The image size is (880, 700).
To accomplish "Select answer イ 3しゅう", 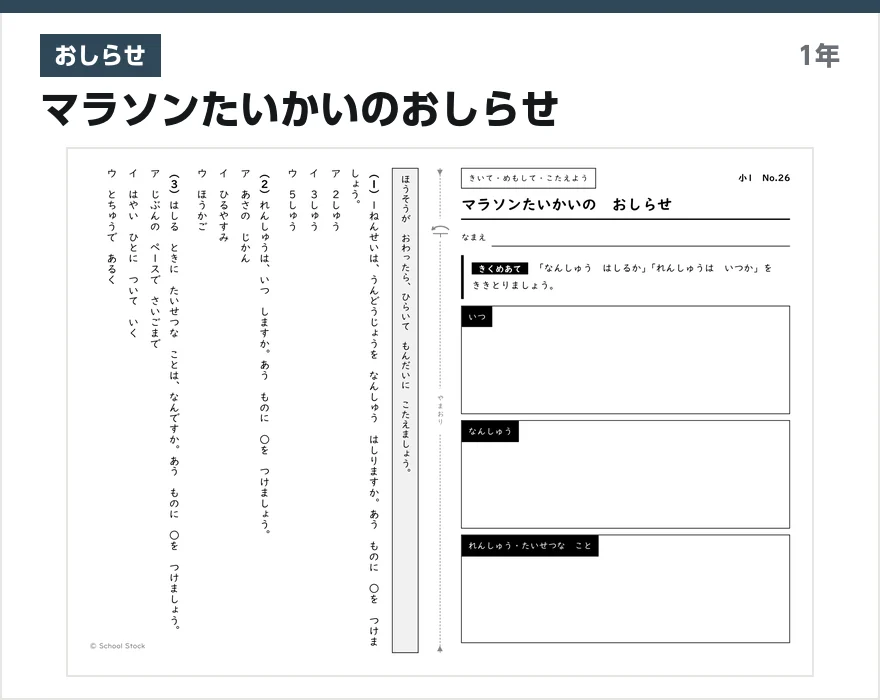I will pyautogui.click(x=314, y=200).
